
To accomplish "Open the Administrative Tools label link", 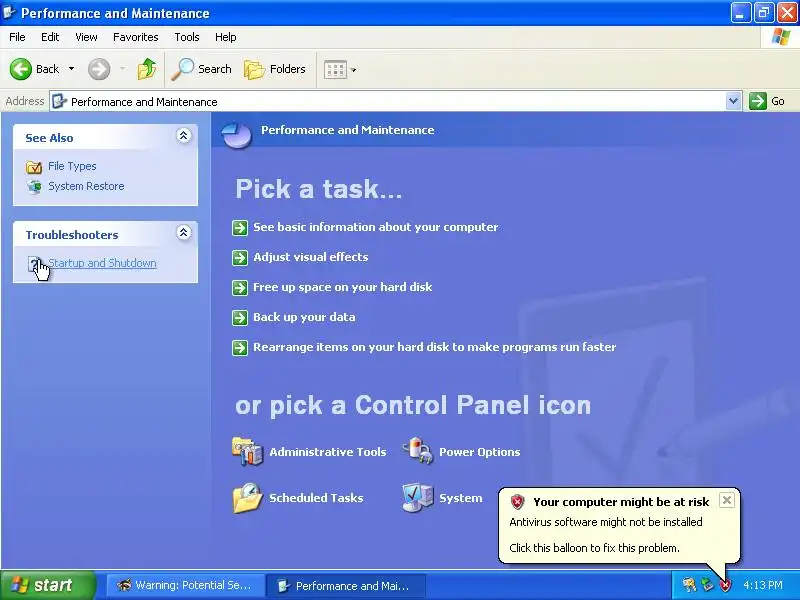I will click(x=328, y=452).
